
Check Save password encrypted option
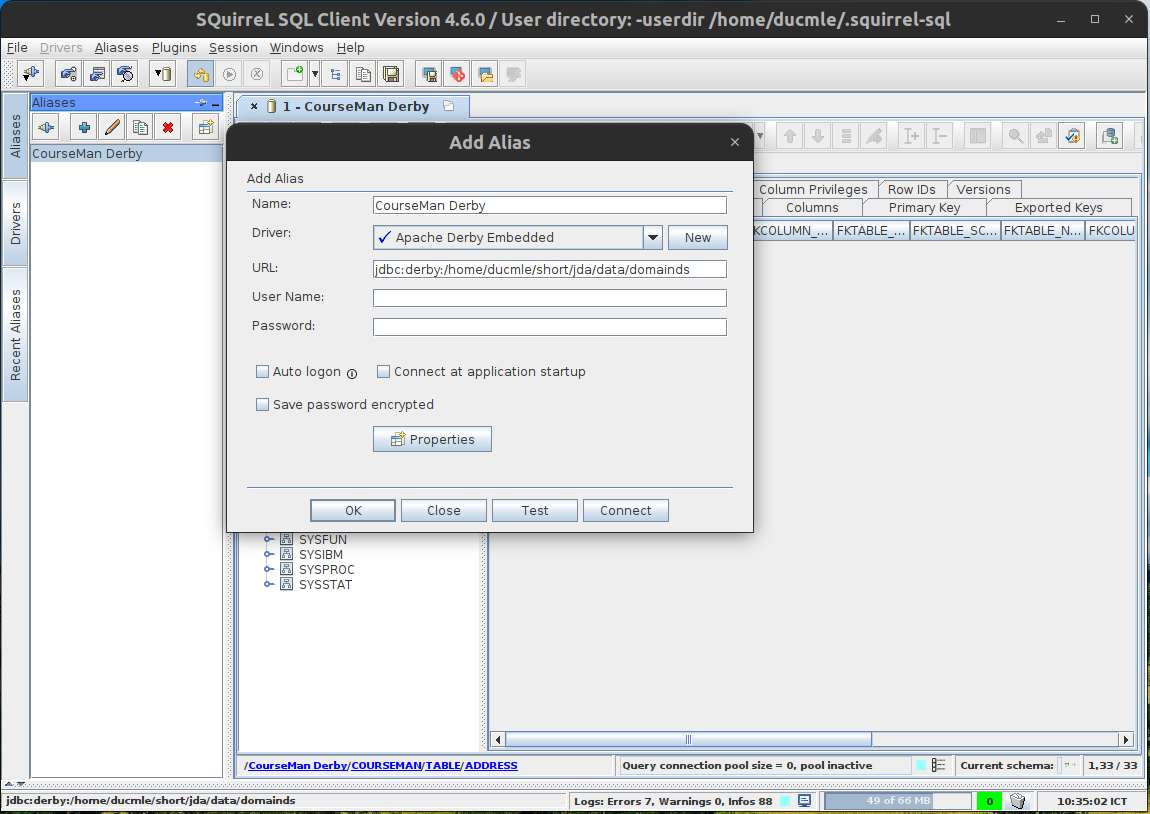[262, 405]
